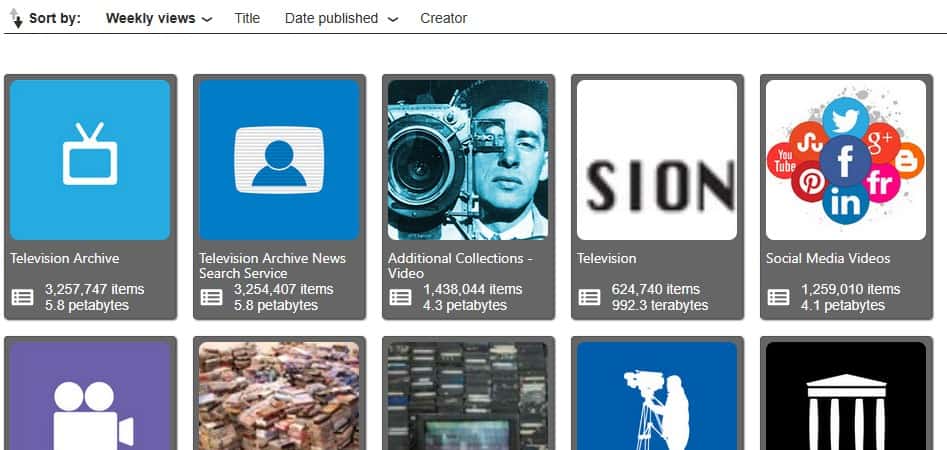Open the blue cameraman silhouette collection
The height and width of the screenshot is (450, 947).
click(657, 400)
